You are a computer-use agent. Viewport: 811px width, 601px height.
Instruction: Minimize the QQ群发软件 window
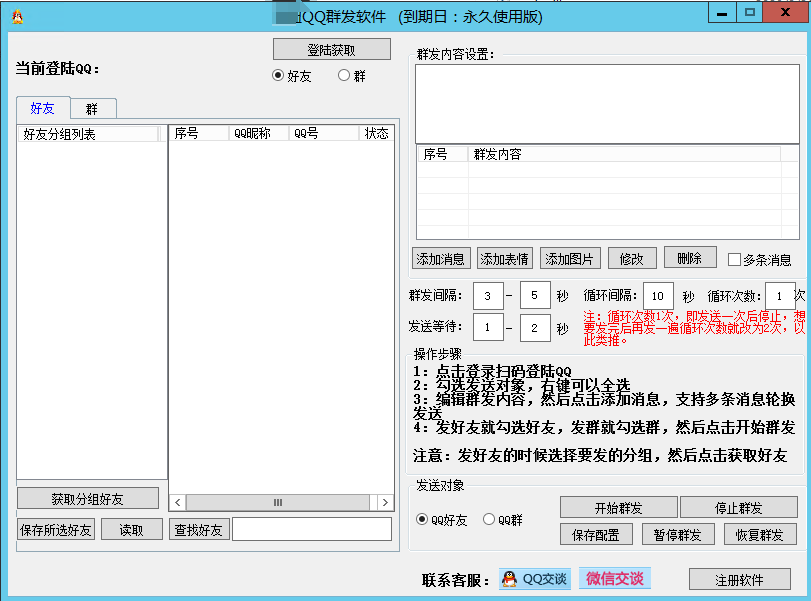(x=723, y=13)
